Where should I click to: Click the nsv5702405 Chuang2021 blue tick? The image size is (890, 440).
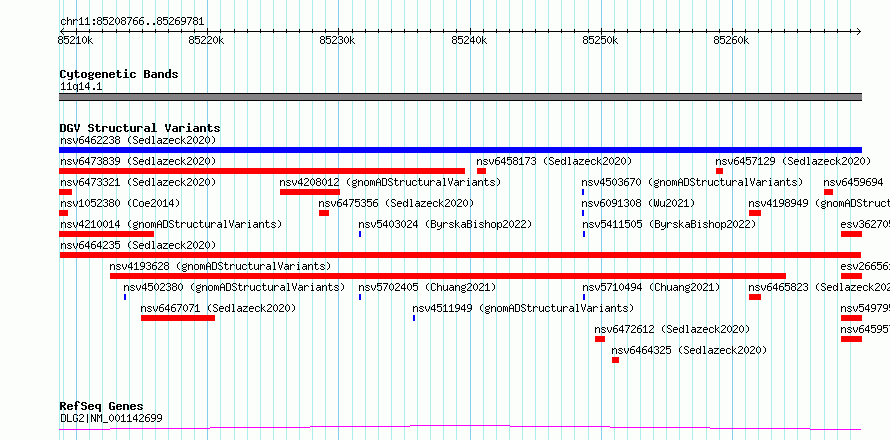[x=360, y=297]
